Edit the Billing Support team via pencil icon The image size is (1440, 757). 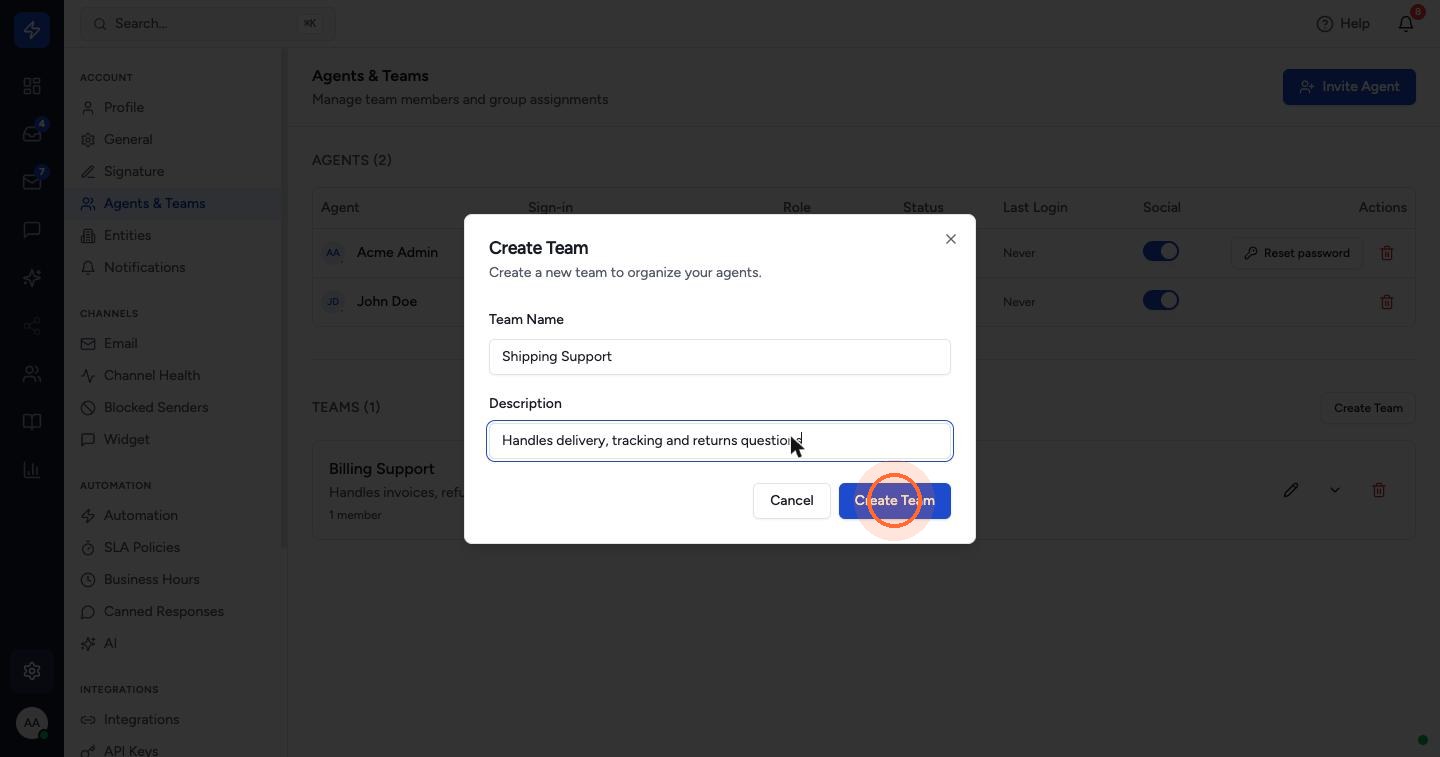point(1291,490)
